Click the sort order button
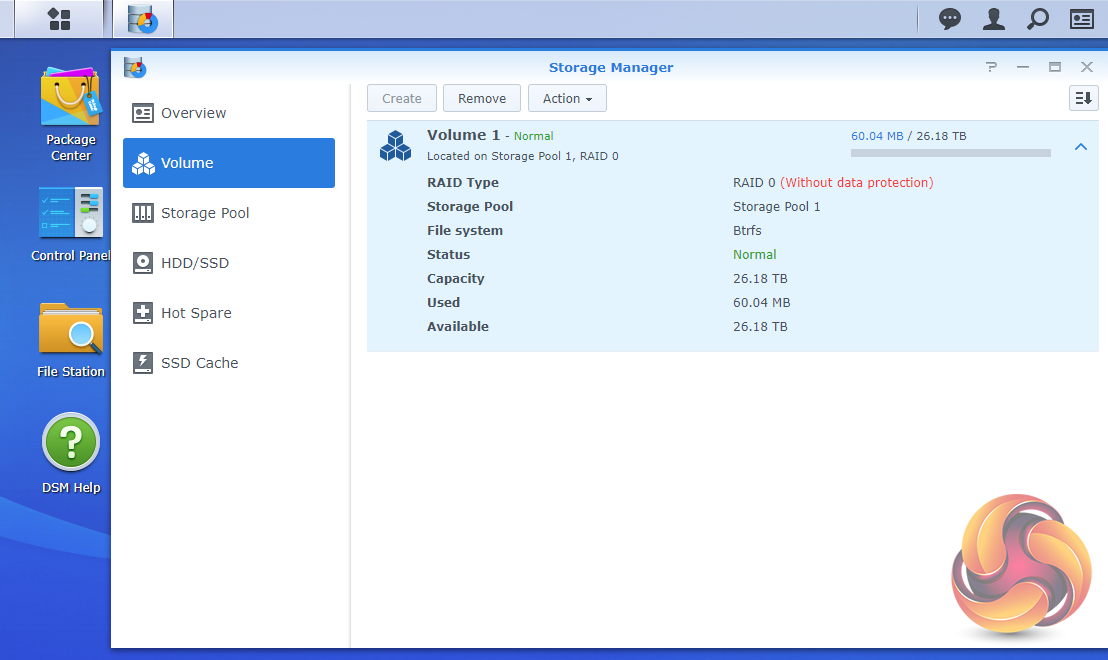 [1083, 98]
